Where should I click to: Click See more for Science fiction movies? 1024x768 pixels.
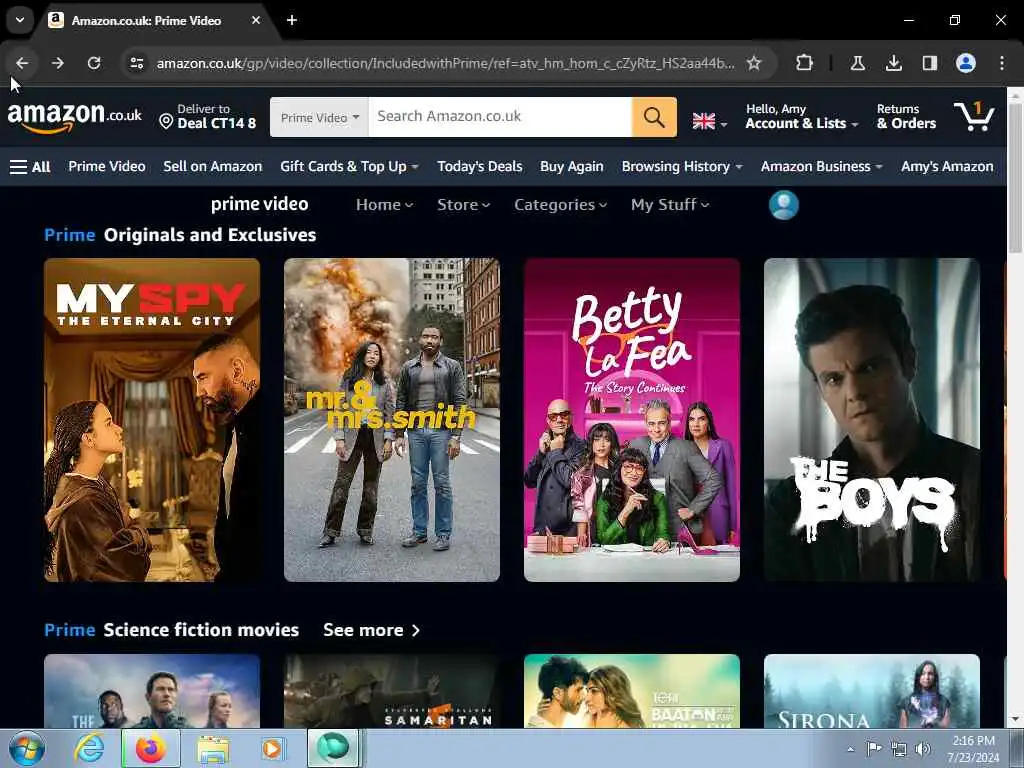pyautogui.click(x=372, y=630)
